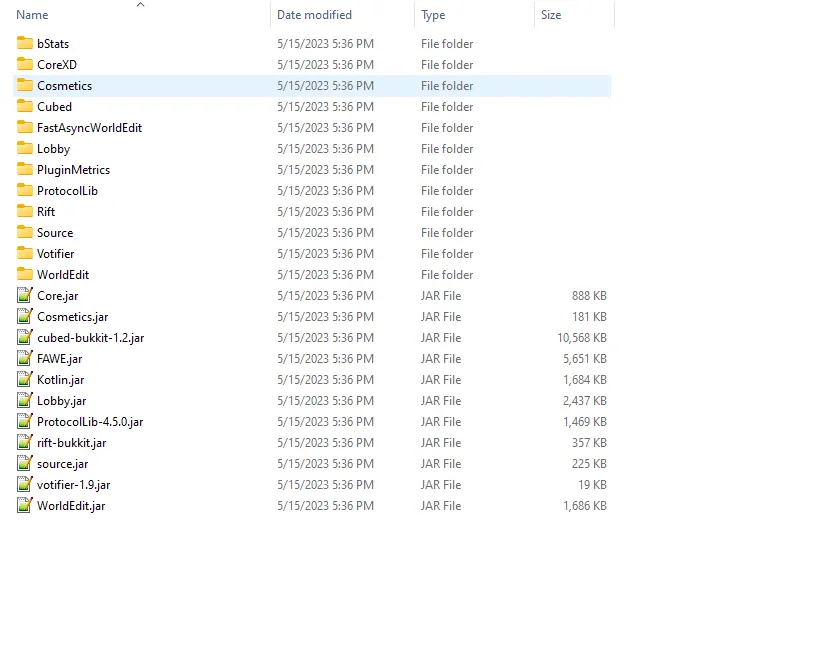Screen dimensions: 817x652
Task: Select cubed-bukkit-1.2.jar file name
Action: point(90,338)
